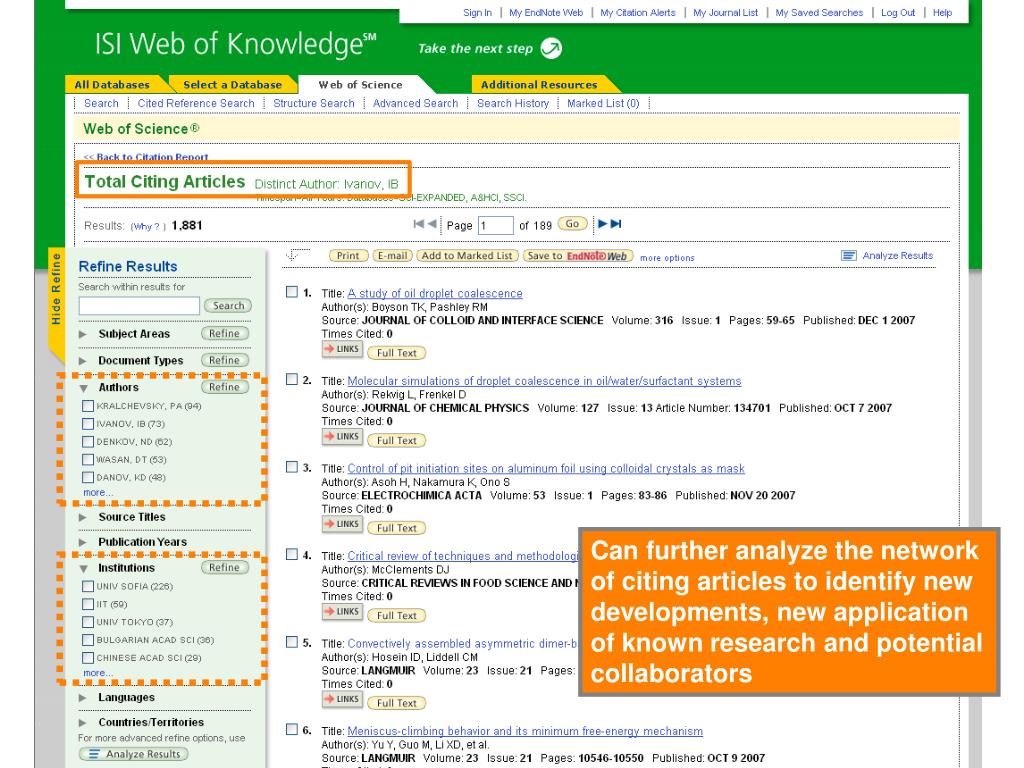Image resolution: width=1024 pixels, height=768 pixels.
Task: Select checkbox for result 2
Action: (292, 379)
